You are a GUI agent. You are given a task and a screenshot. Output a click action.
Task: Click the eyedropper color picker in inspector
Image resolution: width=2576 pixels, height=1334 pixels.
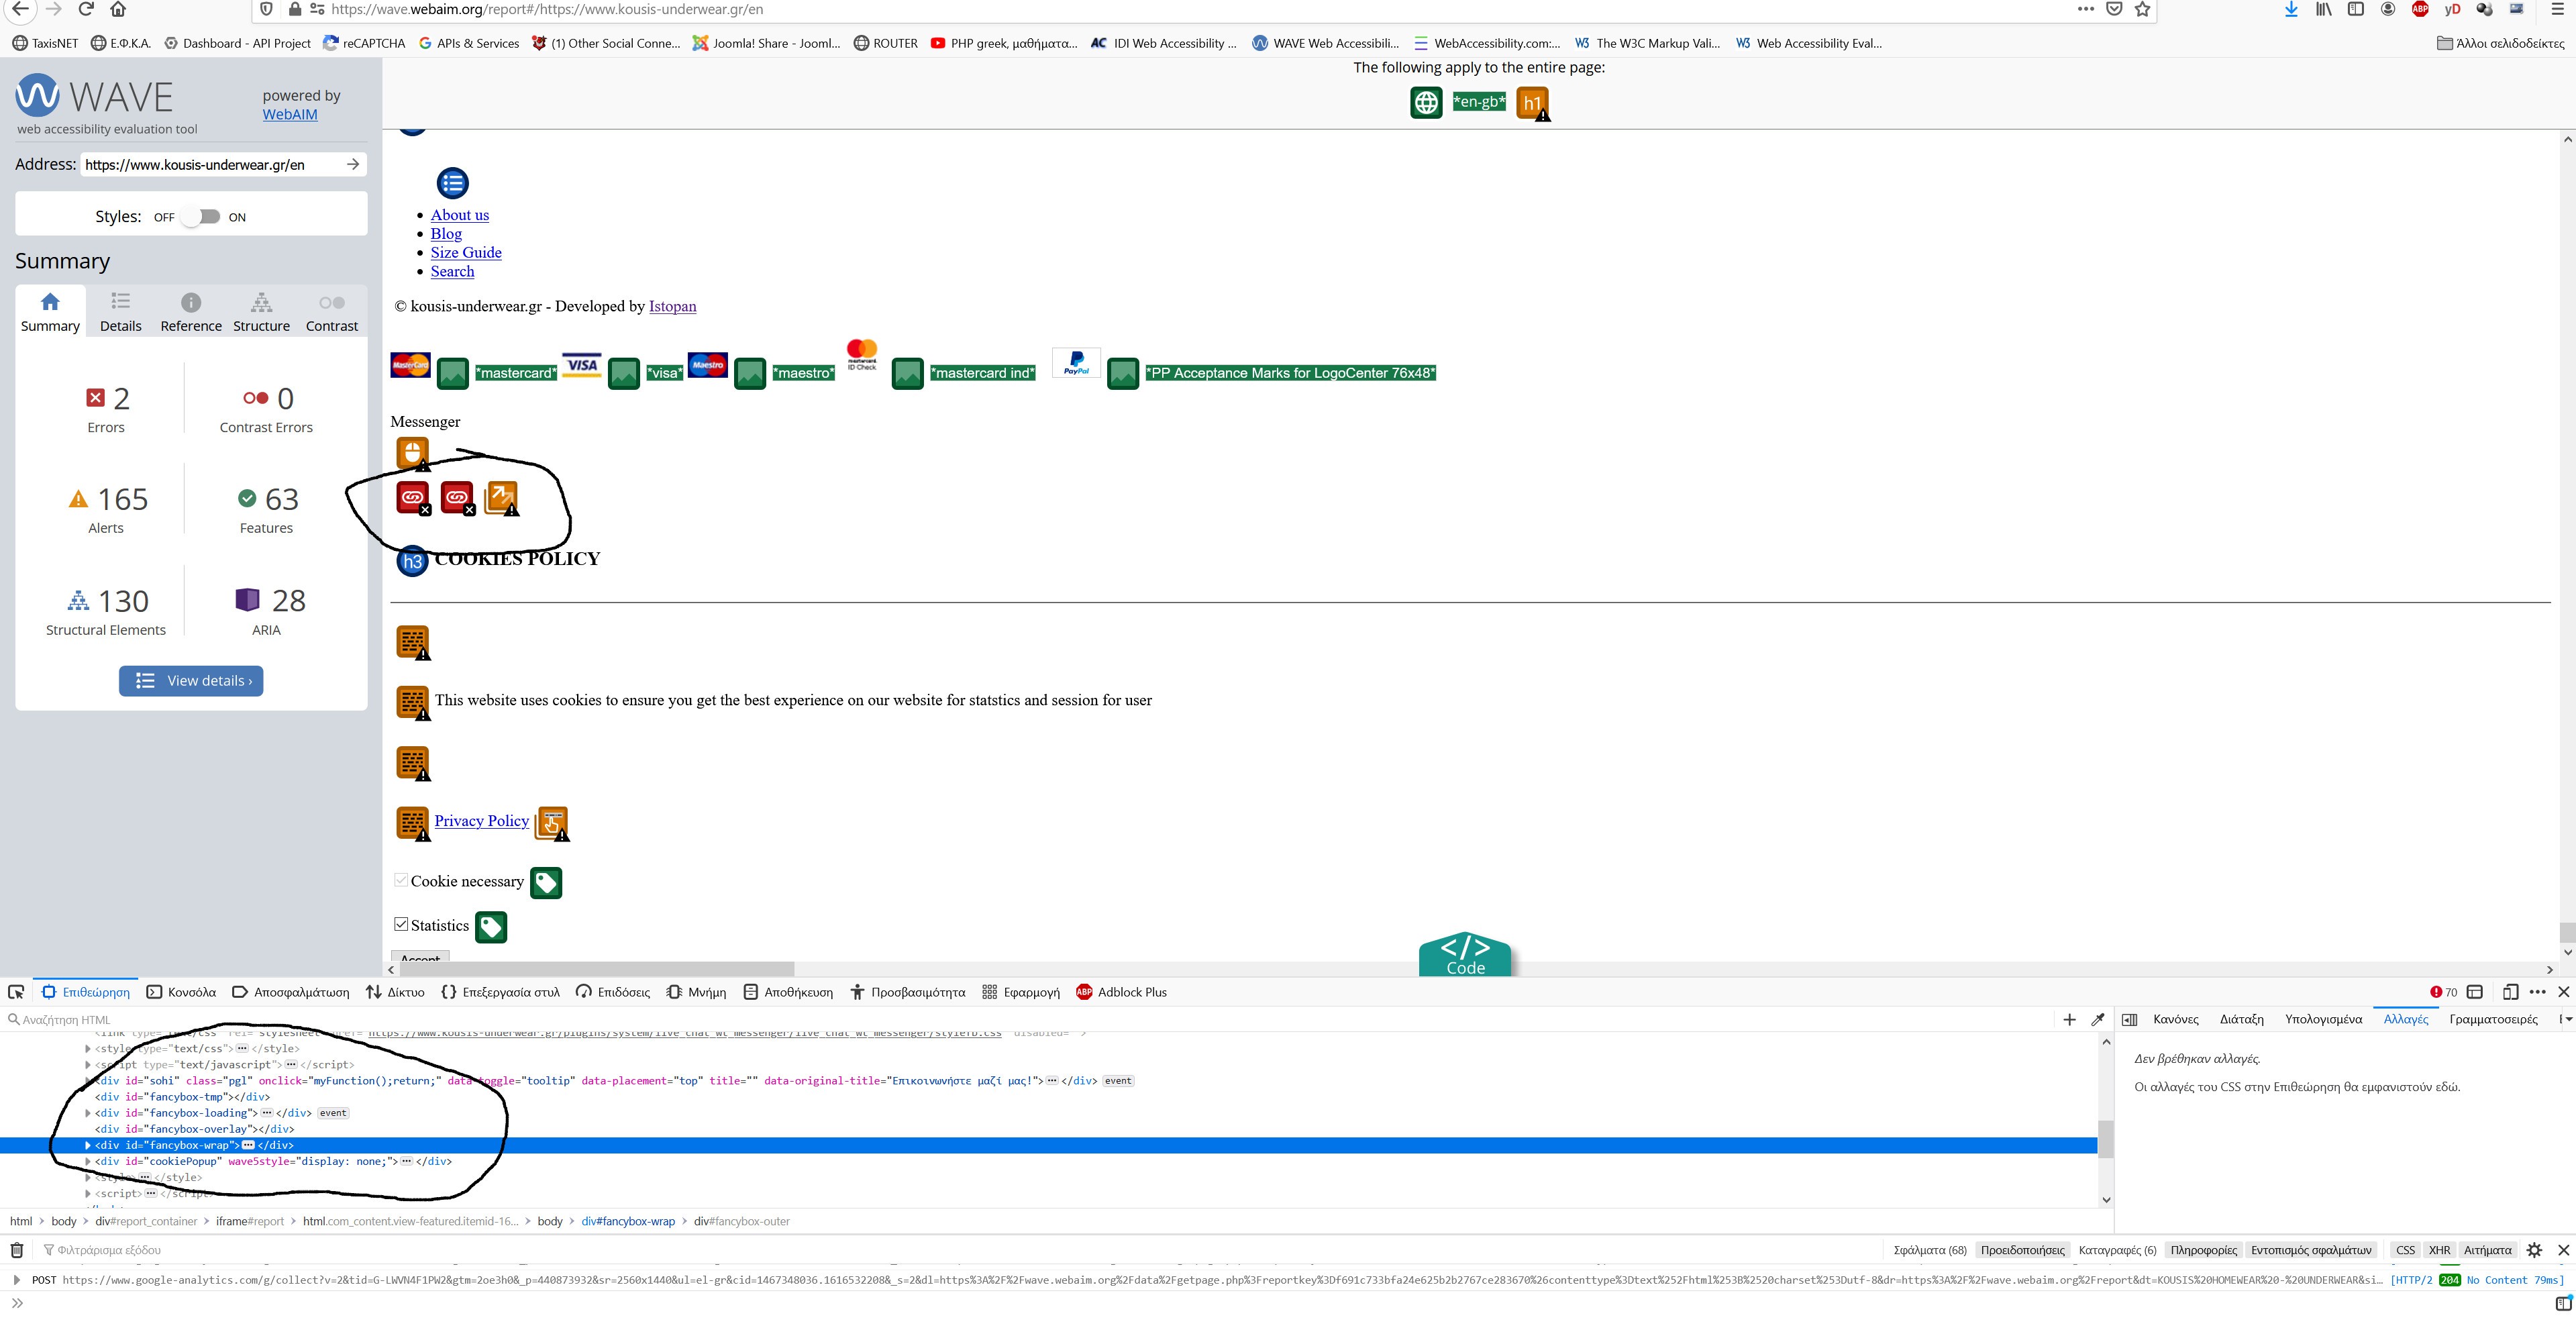tap(2098, 1019)
